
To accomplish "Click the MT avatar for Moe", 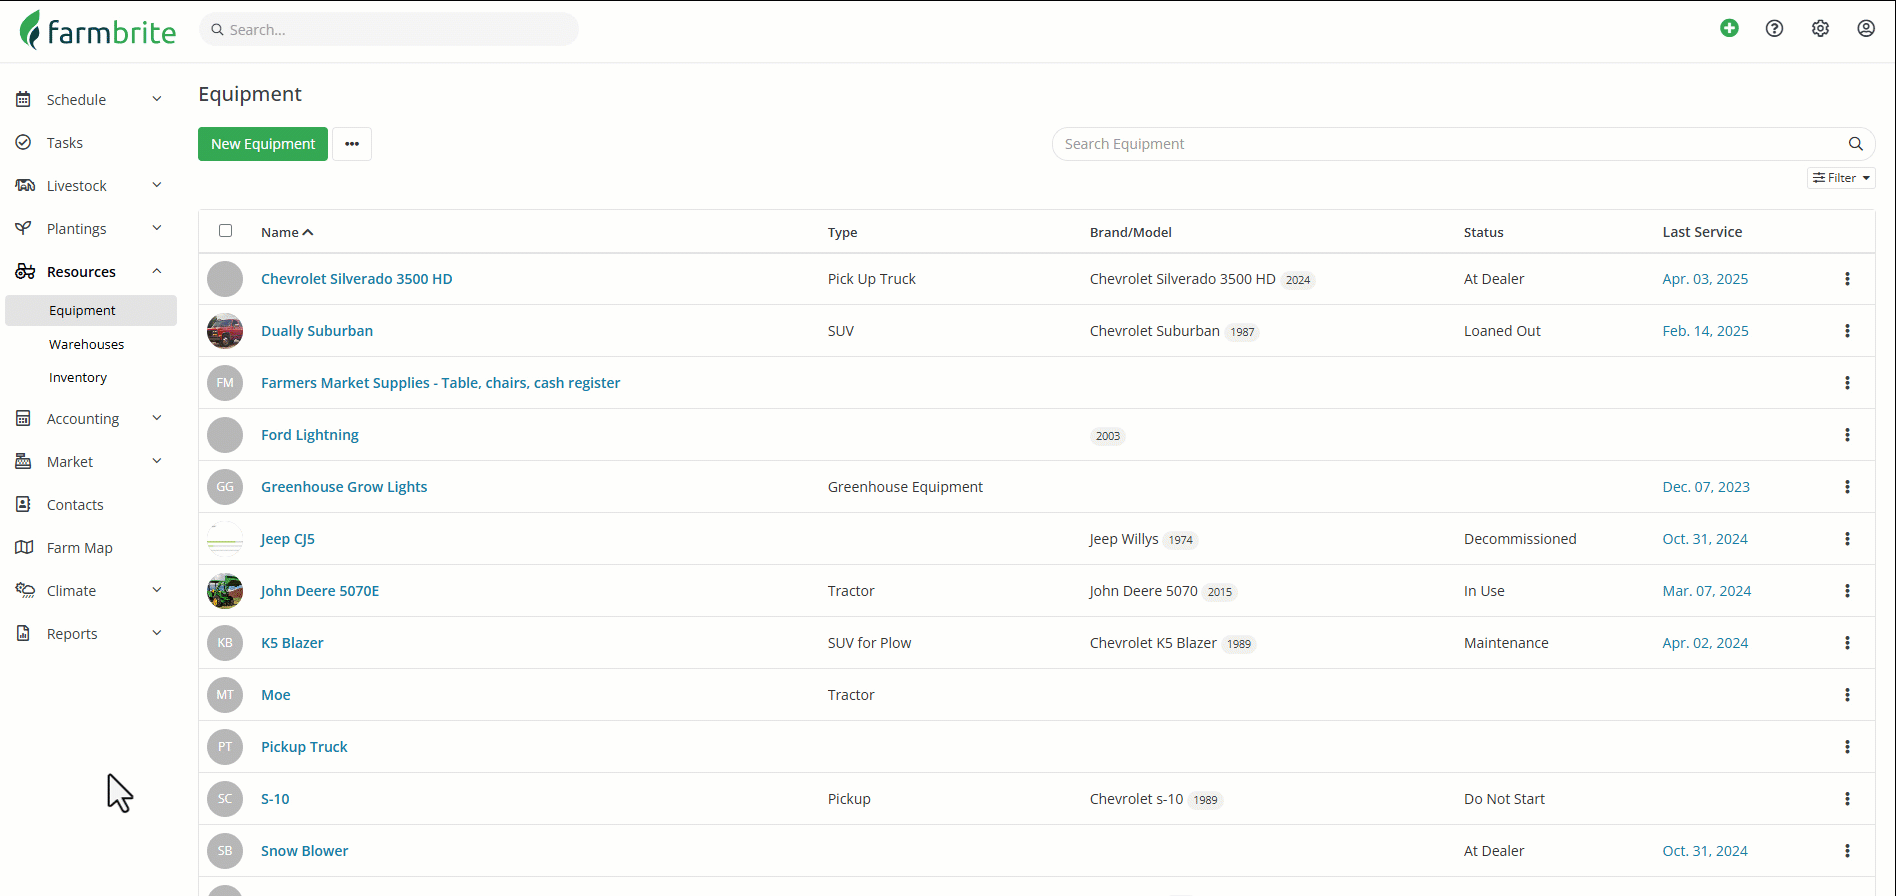I will click(225, 695).
